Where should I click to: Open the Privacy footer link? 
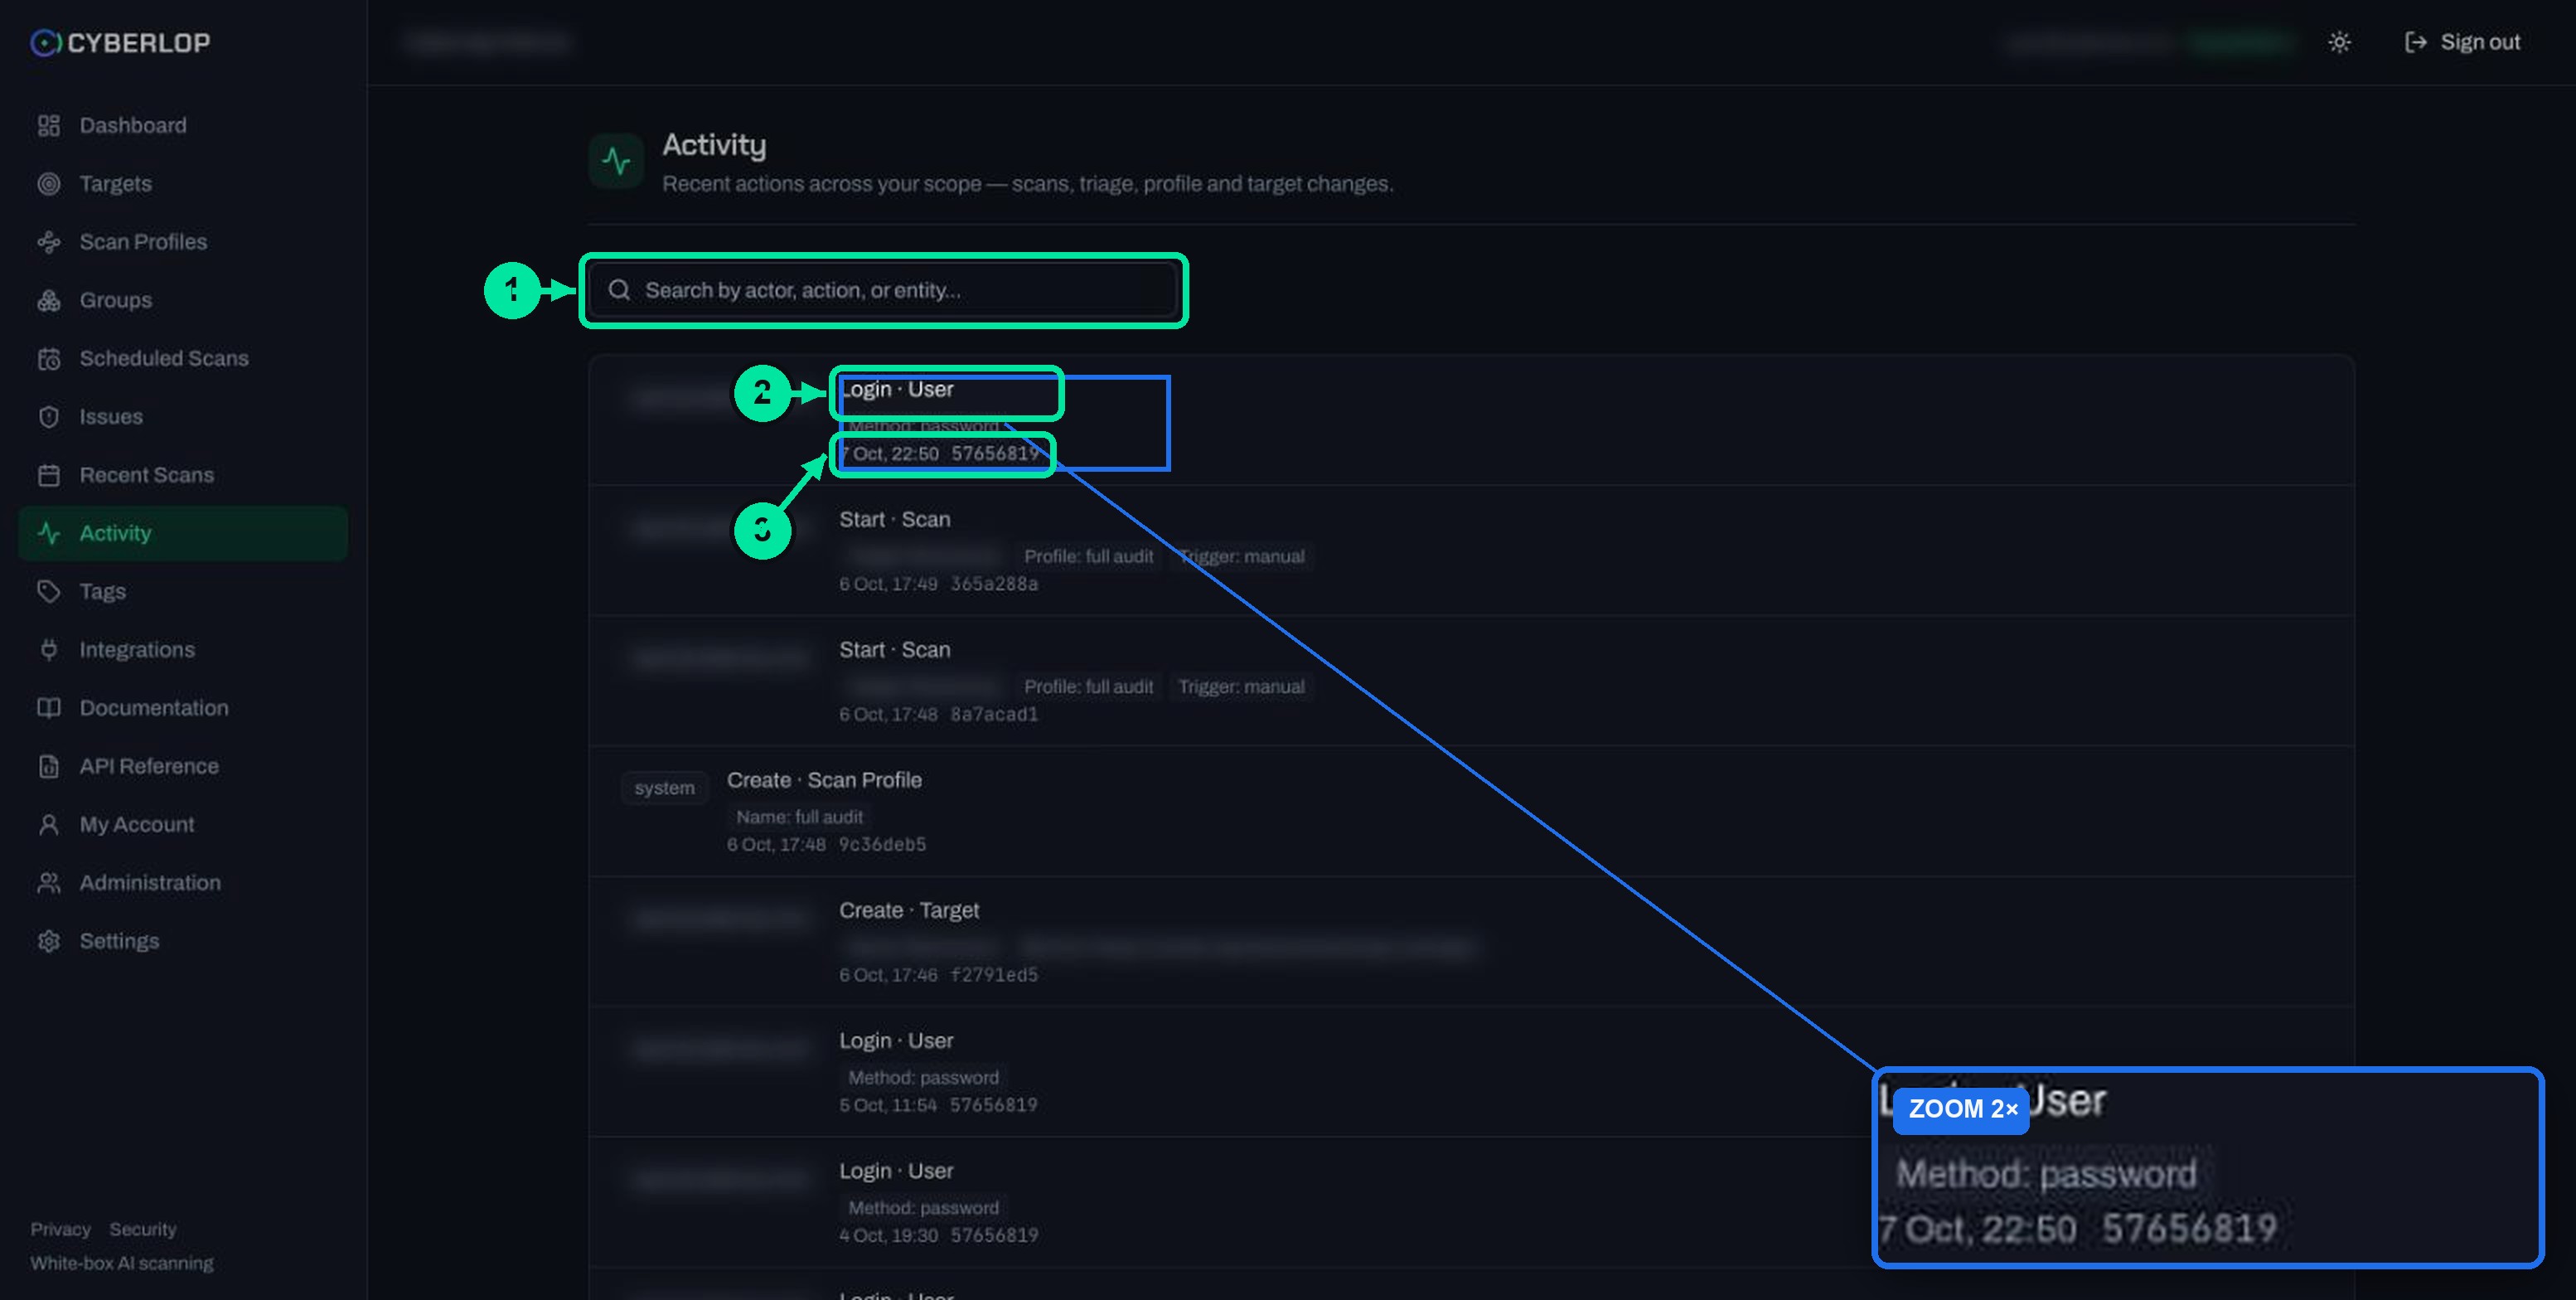point(60,1229)
